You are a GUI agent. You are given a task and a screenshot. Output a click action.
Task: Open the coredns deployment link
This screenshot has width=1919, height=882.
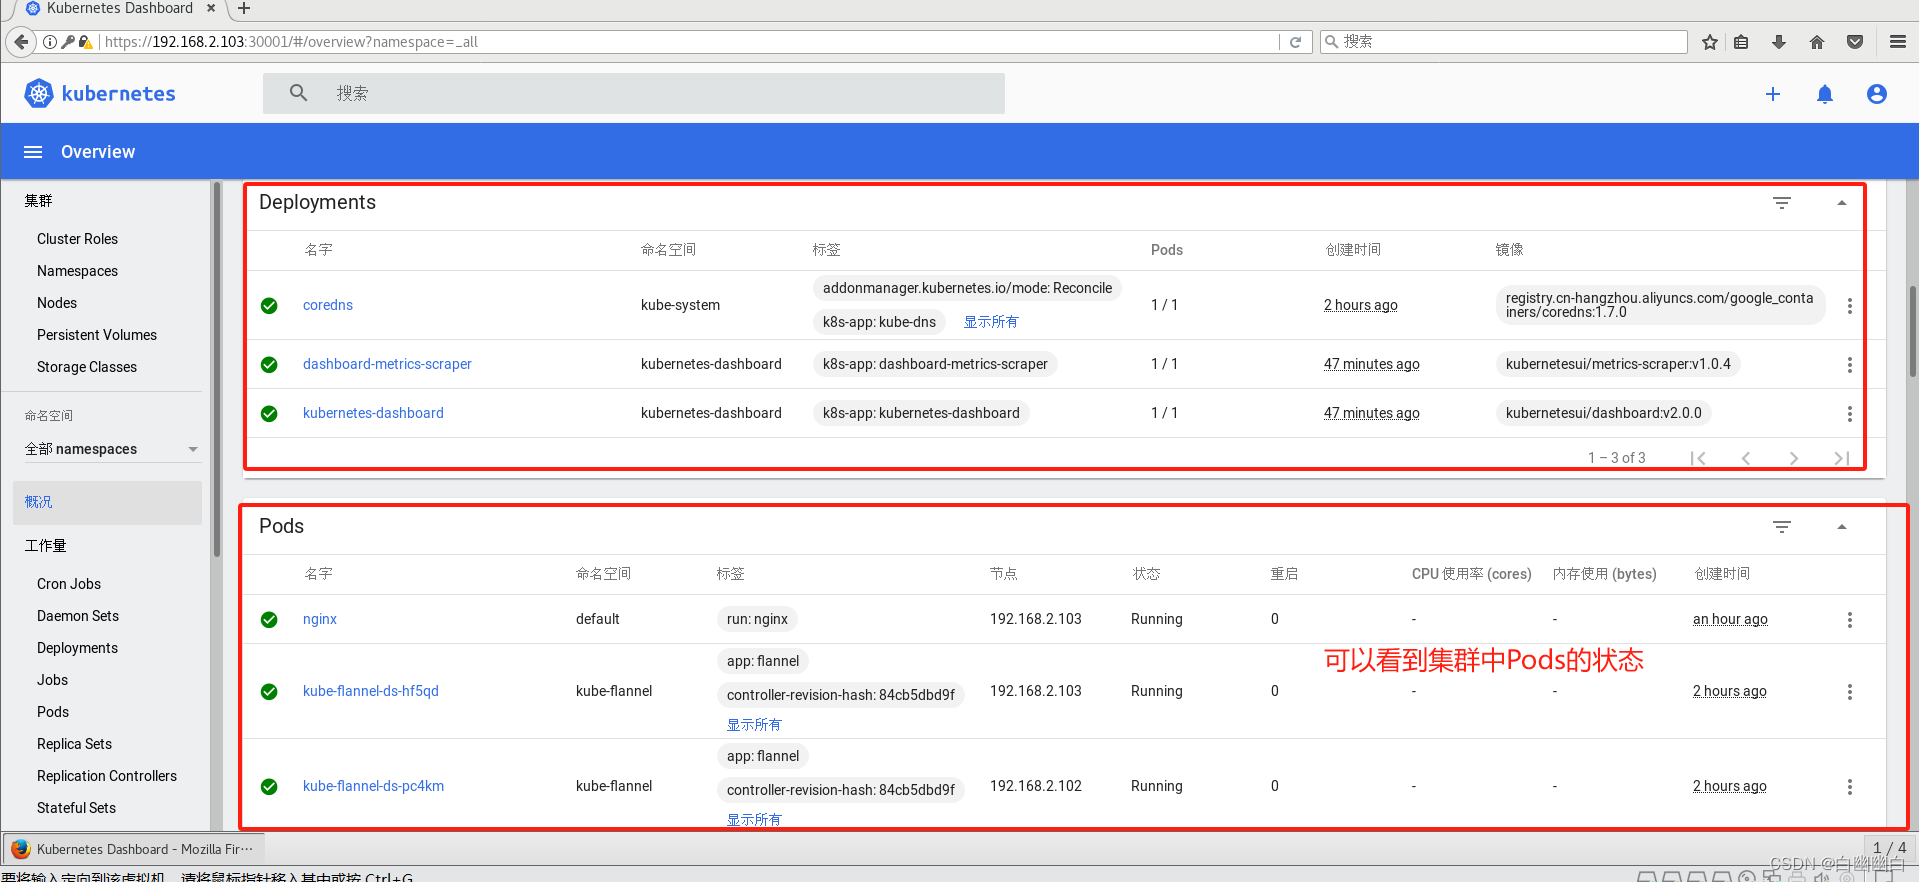[328, 305]
